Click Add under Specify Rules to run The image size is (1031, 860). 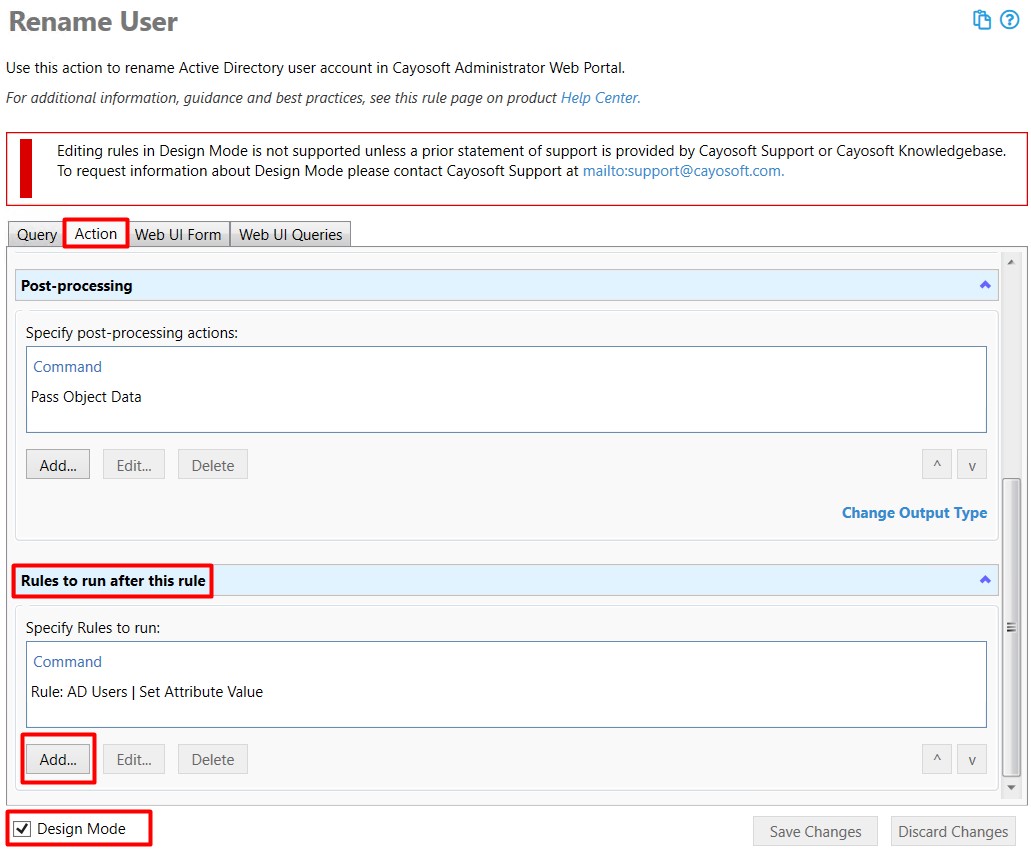coord(58,759)
